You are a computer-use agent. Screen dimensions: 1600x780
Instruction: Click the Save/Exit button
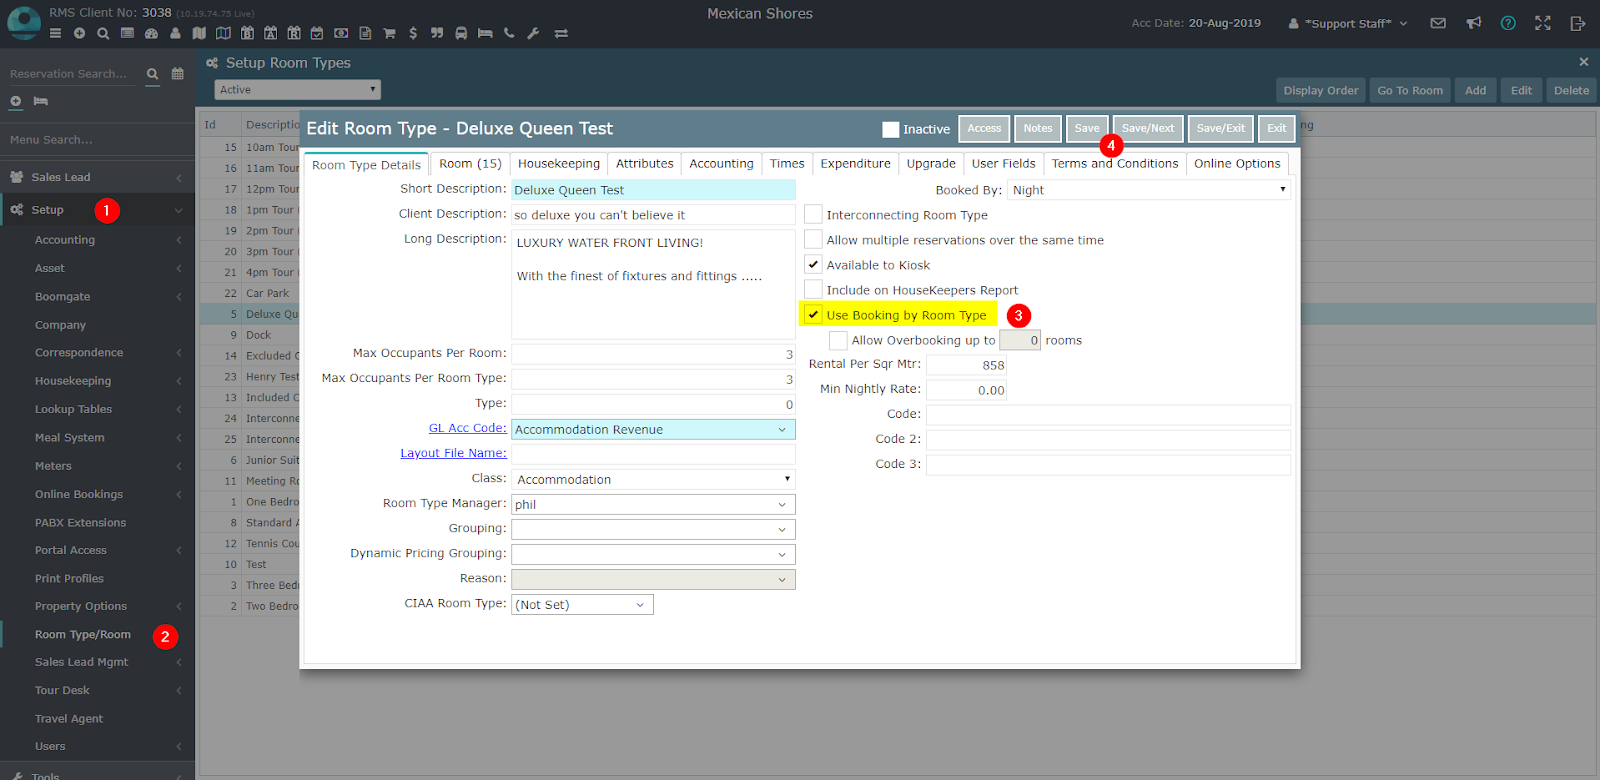[x=1221, y=128]
